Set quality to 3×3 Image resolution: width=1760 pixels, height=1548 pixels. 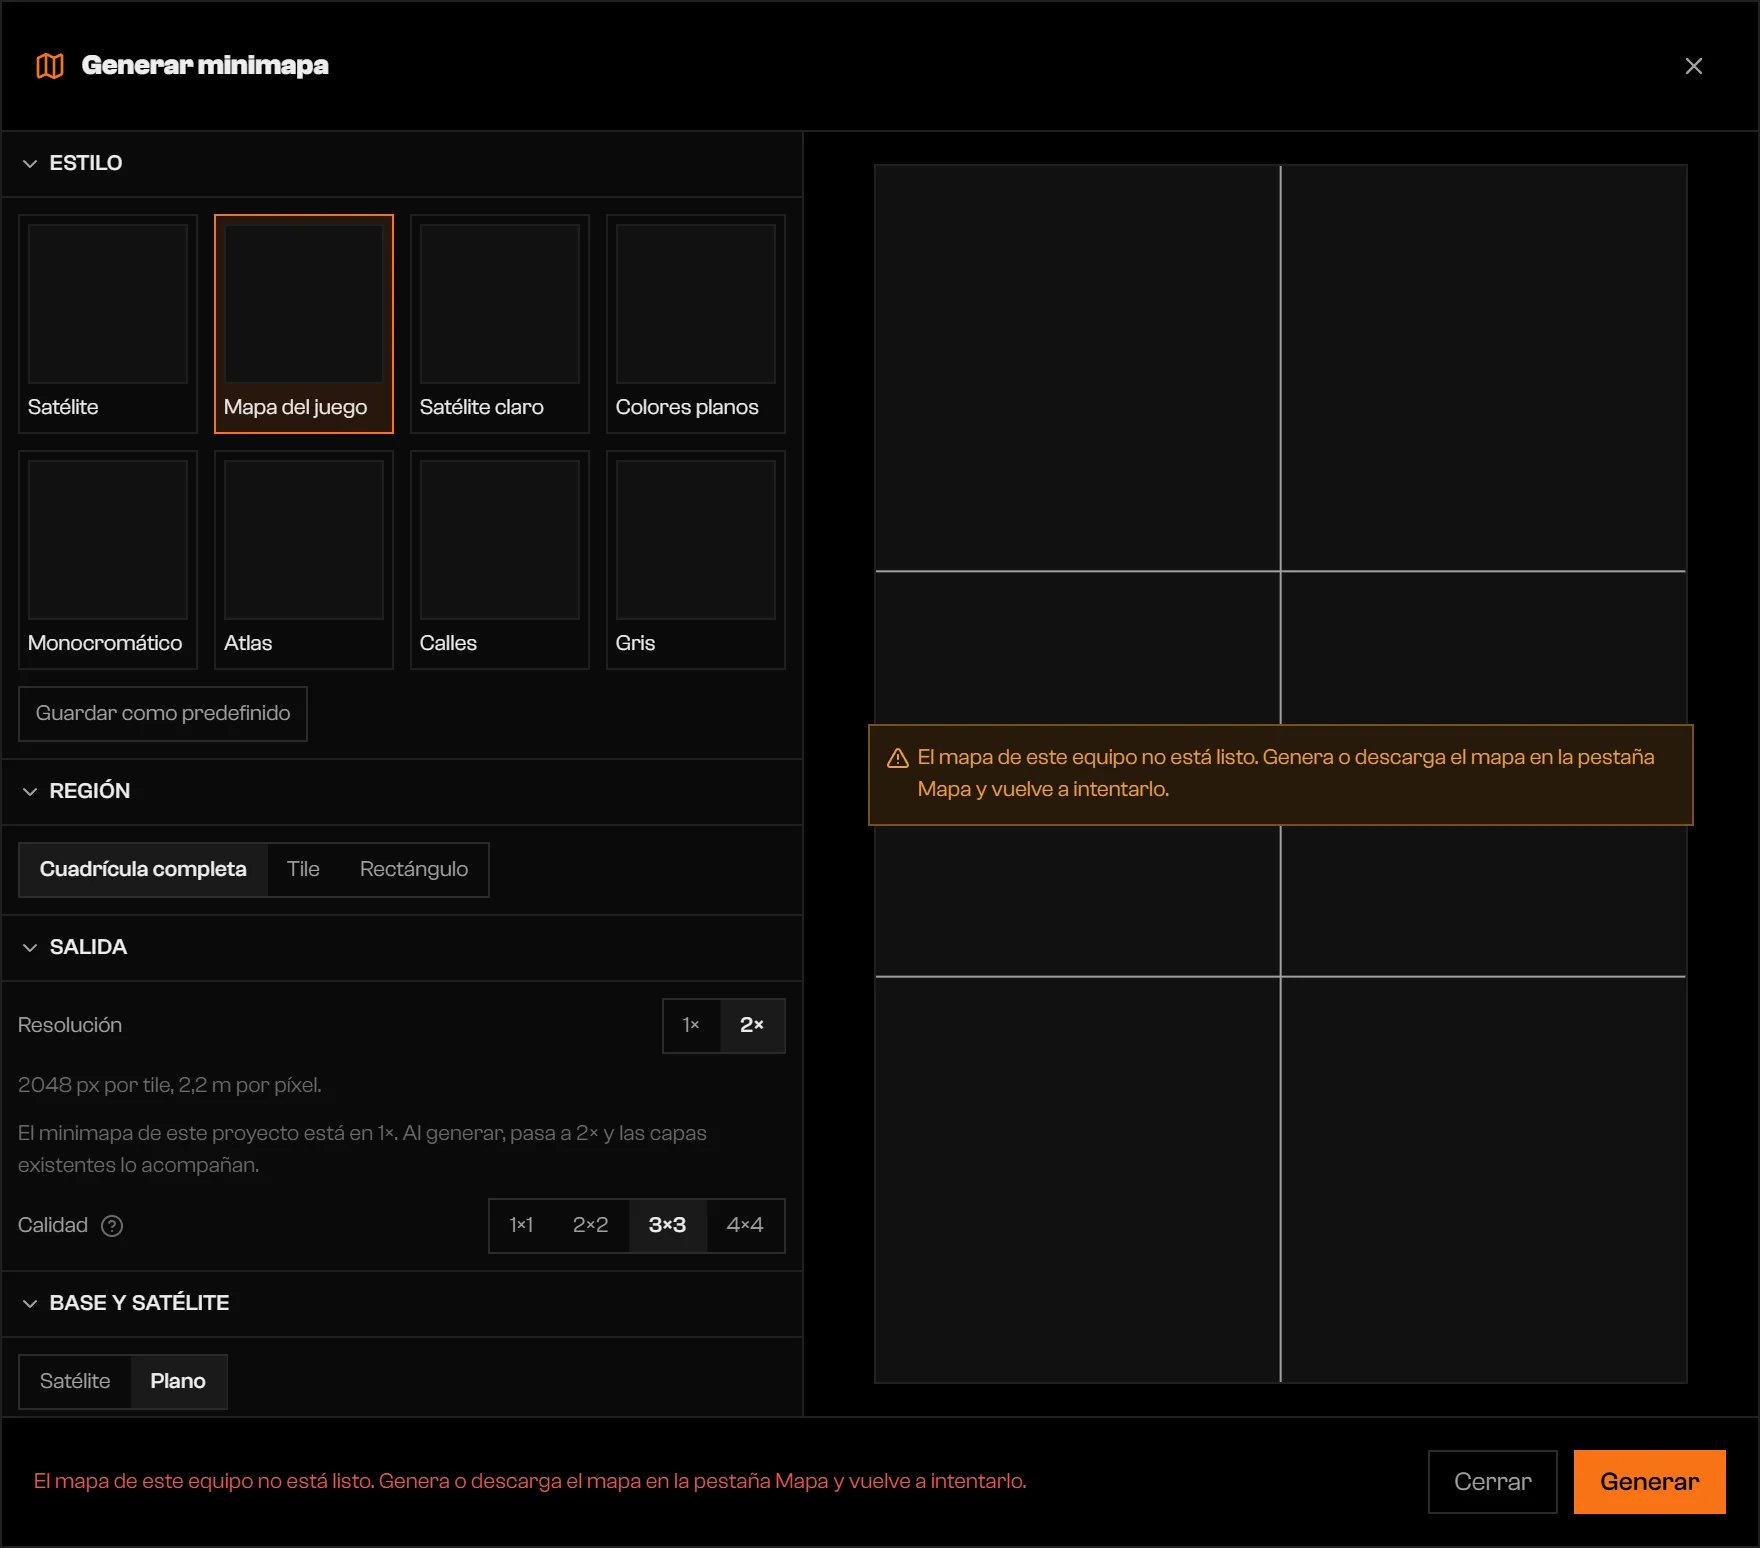[x=667, y=1226]
